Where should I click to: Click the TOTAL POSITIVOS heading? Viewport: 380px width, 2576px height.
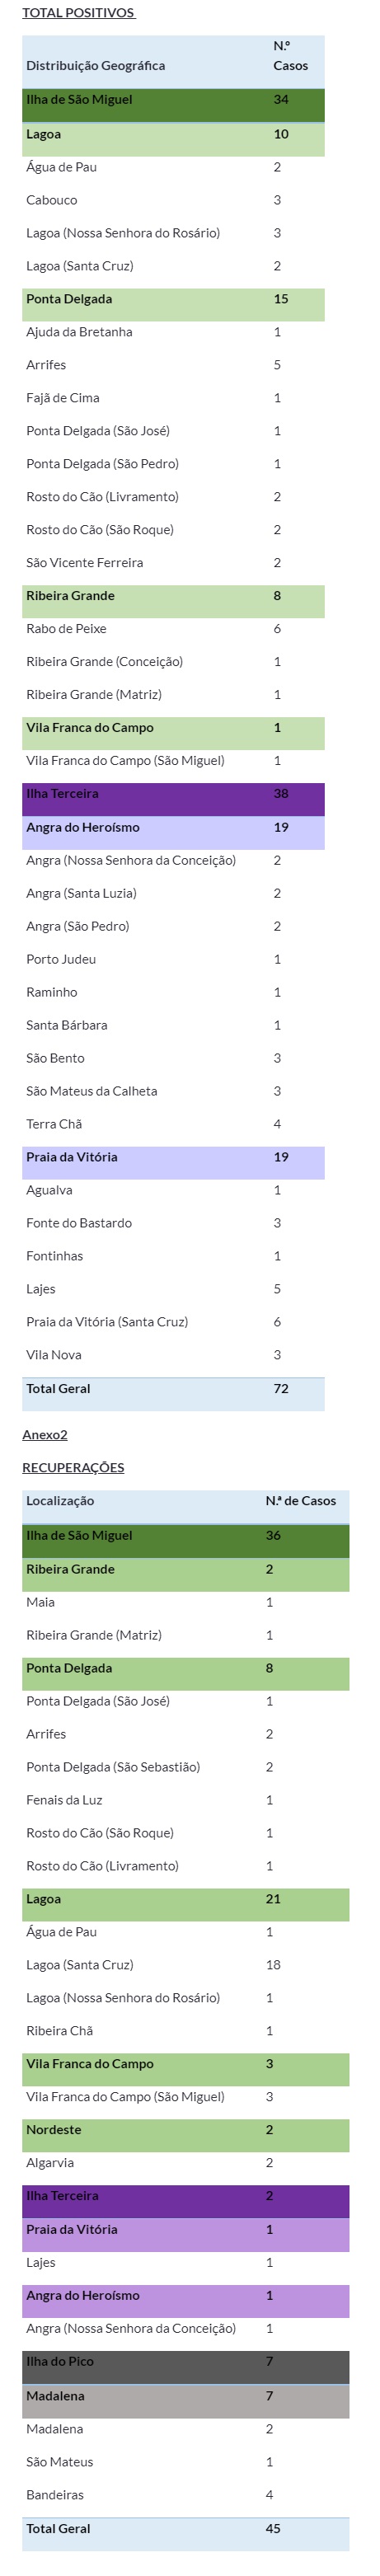click(78, 13)
